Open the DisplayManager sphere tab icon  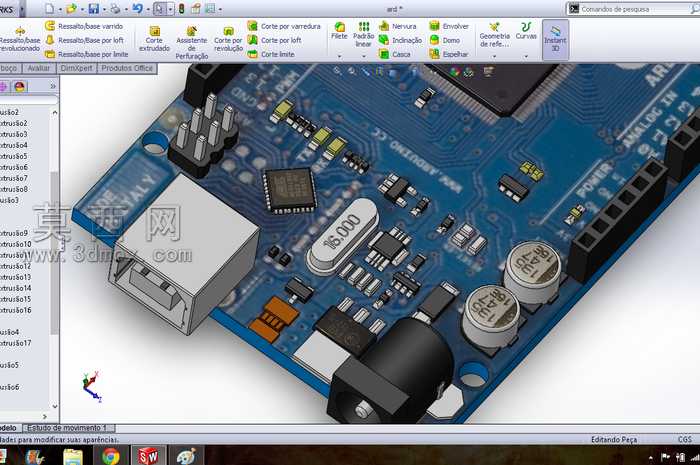[20, 87]
